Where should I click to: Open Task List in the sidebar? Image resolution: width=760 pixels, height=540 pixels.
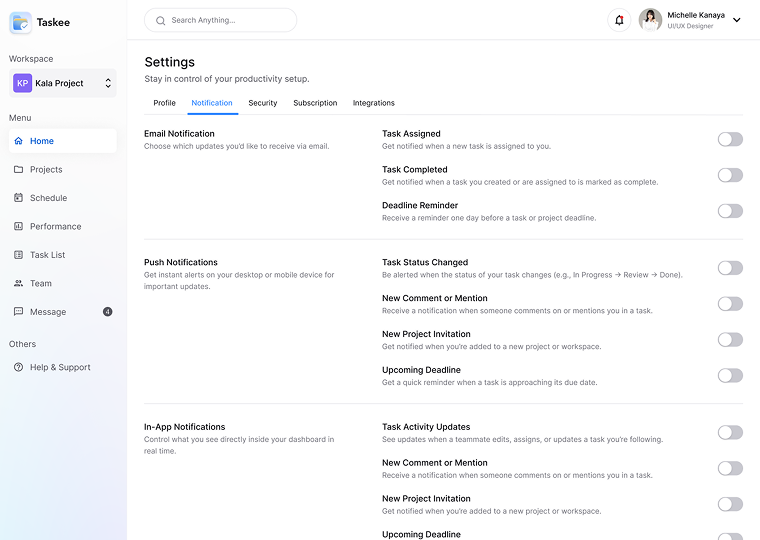(x=63, y=255)
